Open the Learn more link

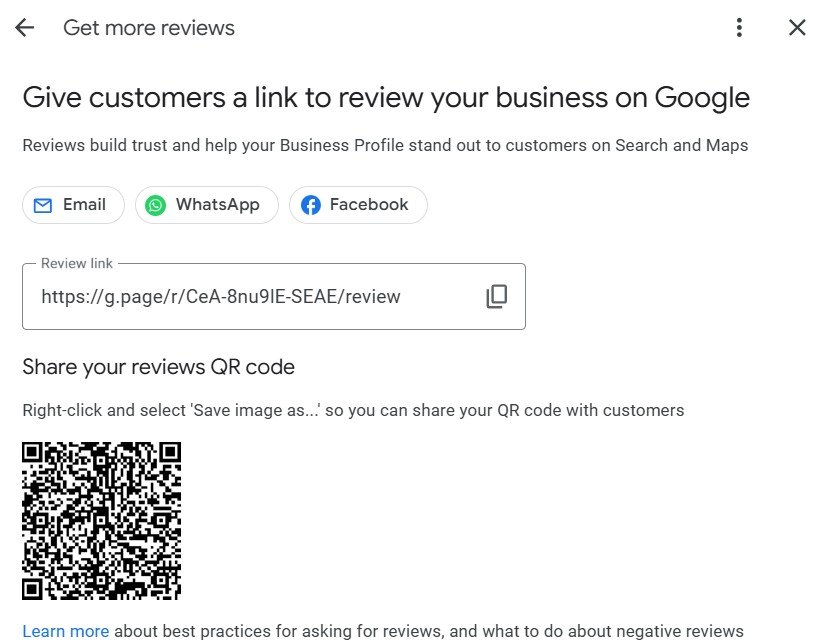[65, 631]
